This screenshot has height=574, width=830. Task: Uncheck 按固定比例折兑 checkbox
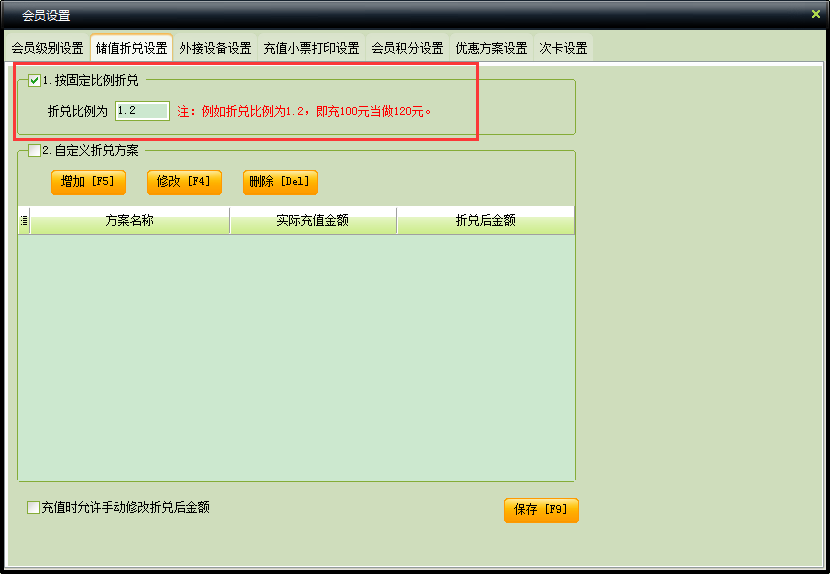(34, 80)
